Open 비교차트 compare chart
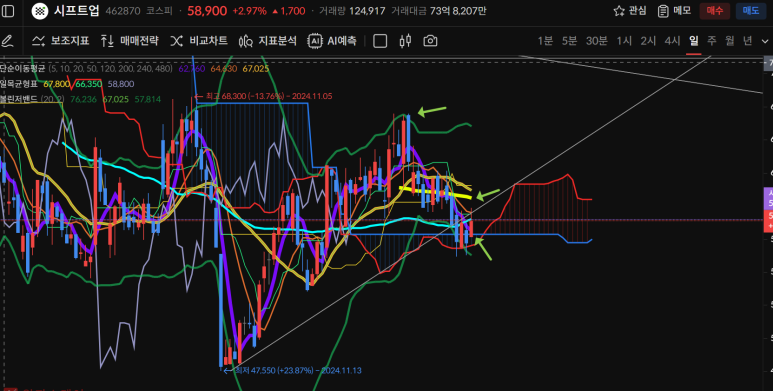This screenshot has width=773, height=391. [x=199, y=41]
